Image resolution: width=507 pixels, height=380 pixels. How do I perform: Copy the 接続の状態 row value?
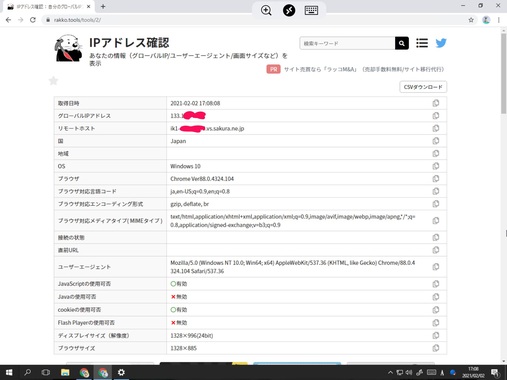(436, 237)
